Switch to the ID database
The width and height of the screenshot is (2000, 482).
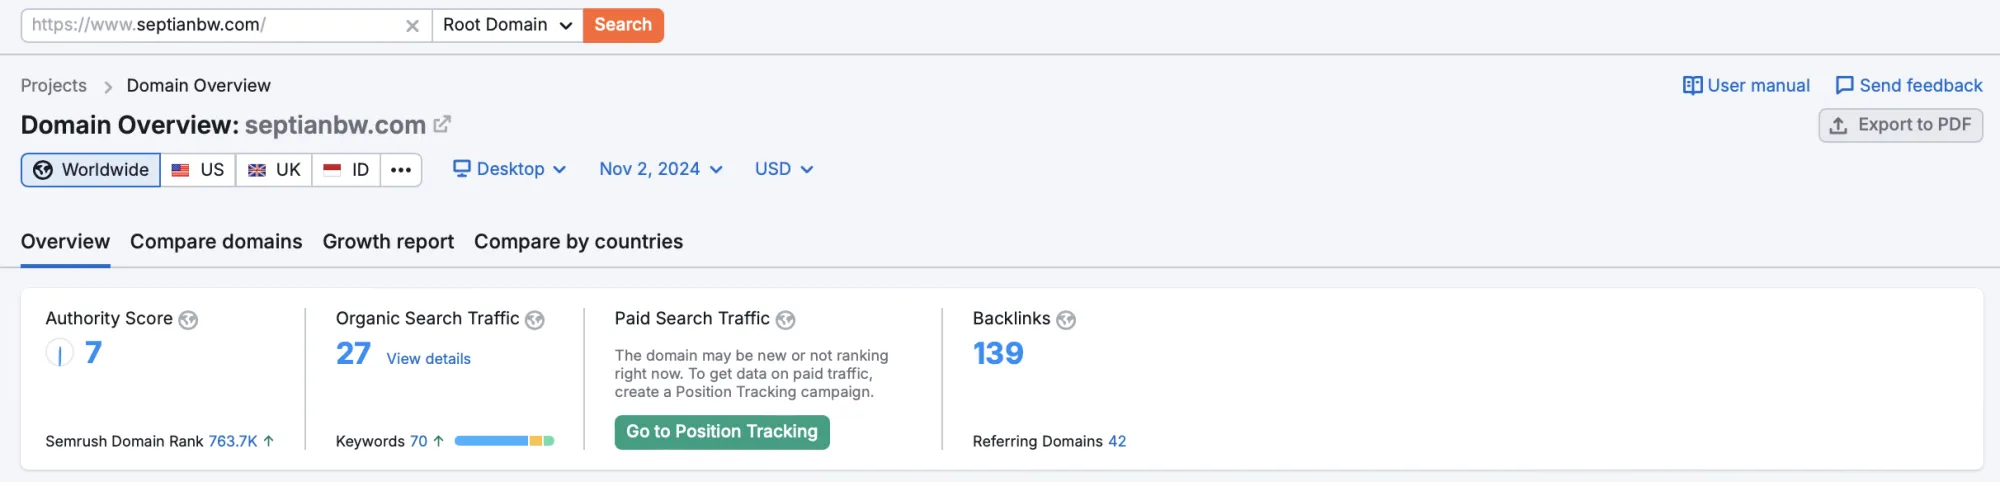pyautogui.click(x=346, y=170)
